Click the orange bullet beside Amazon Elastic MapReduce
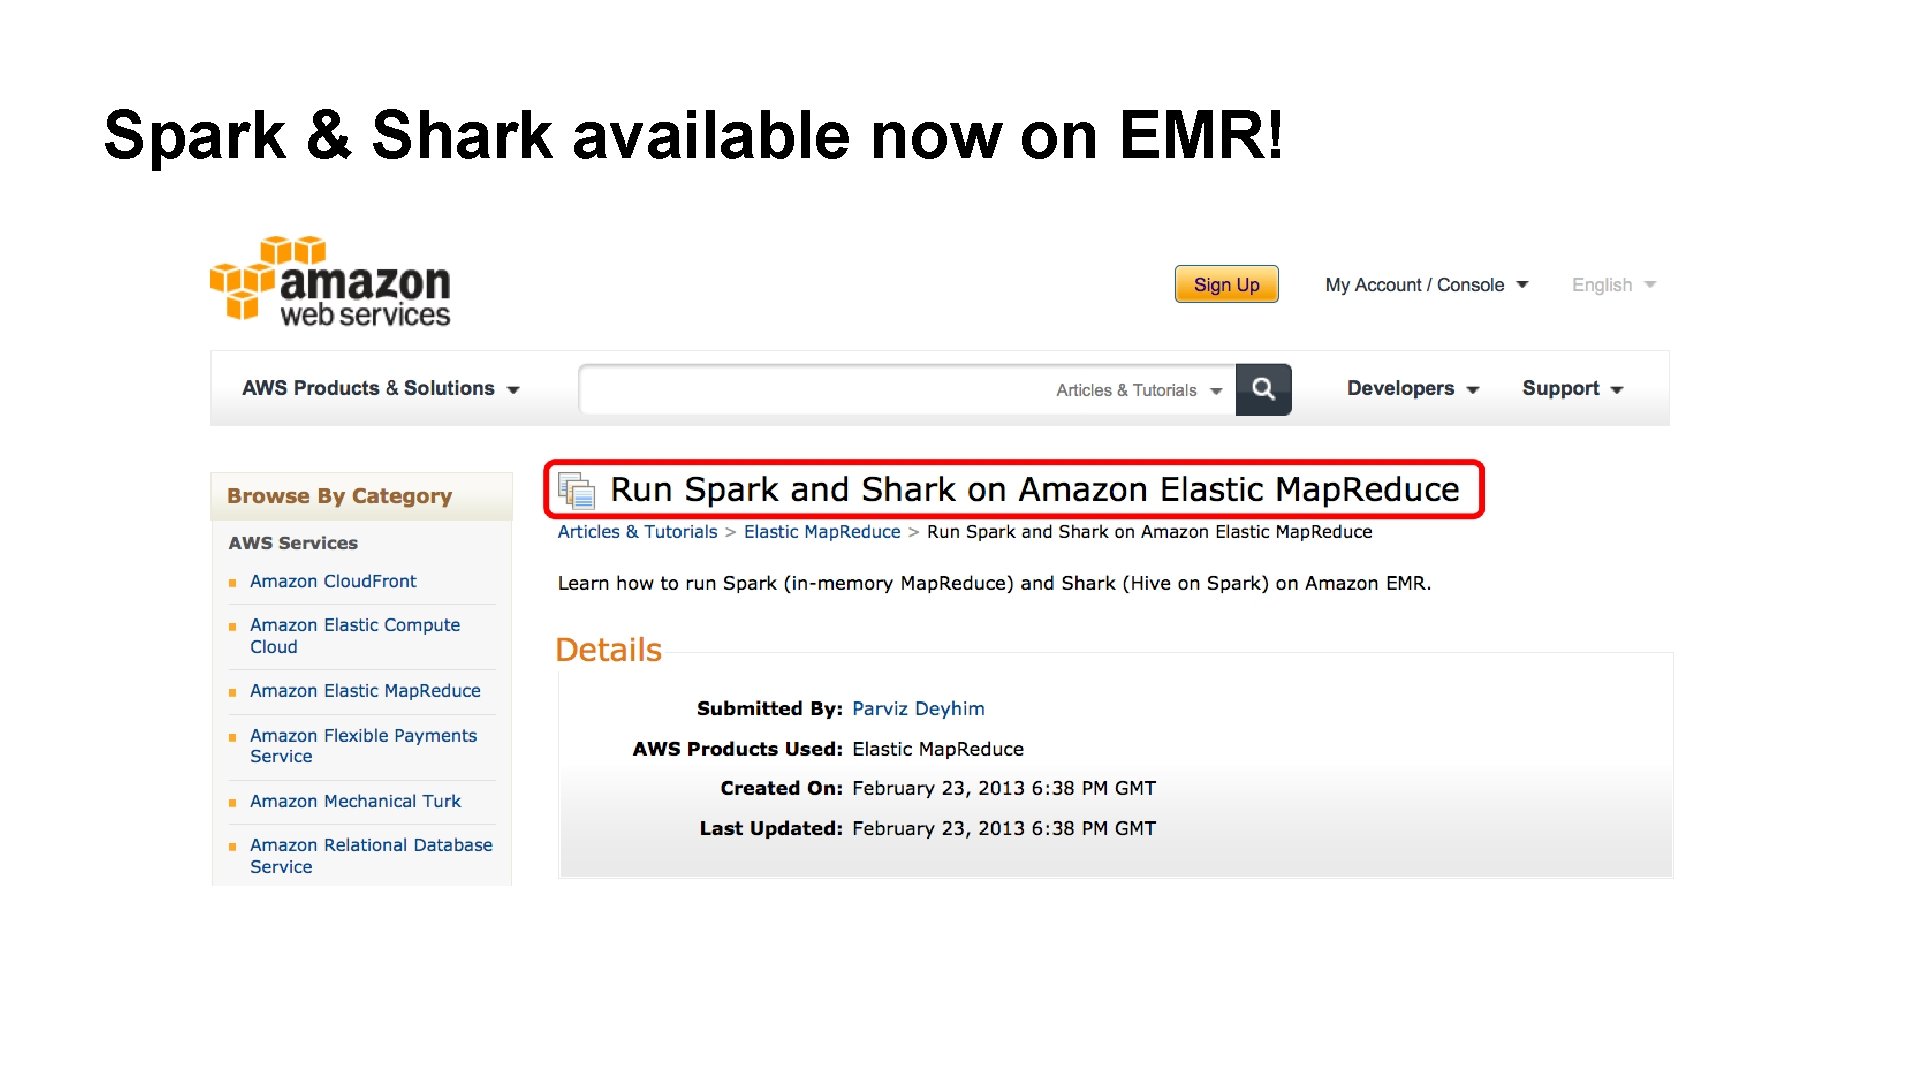The image size is (1920, 1080). (232, 691)
